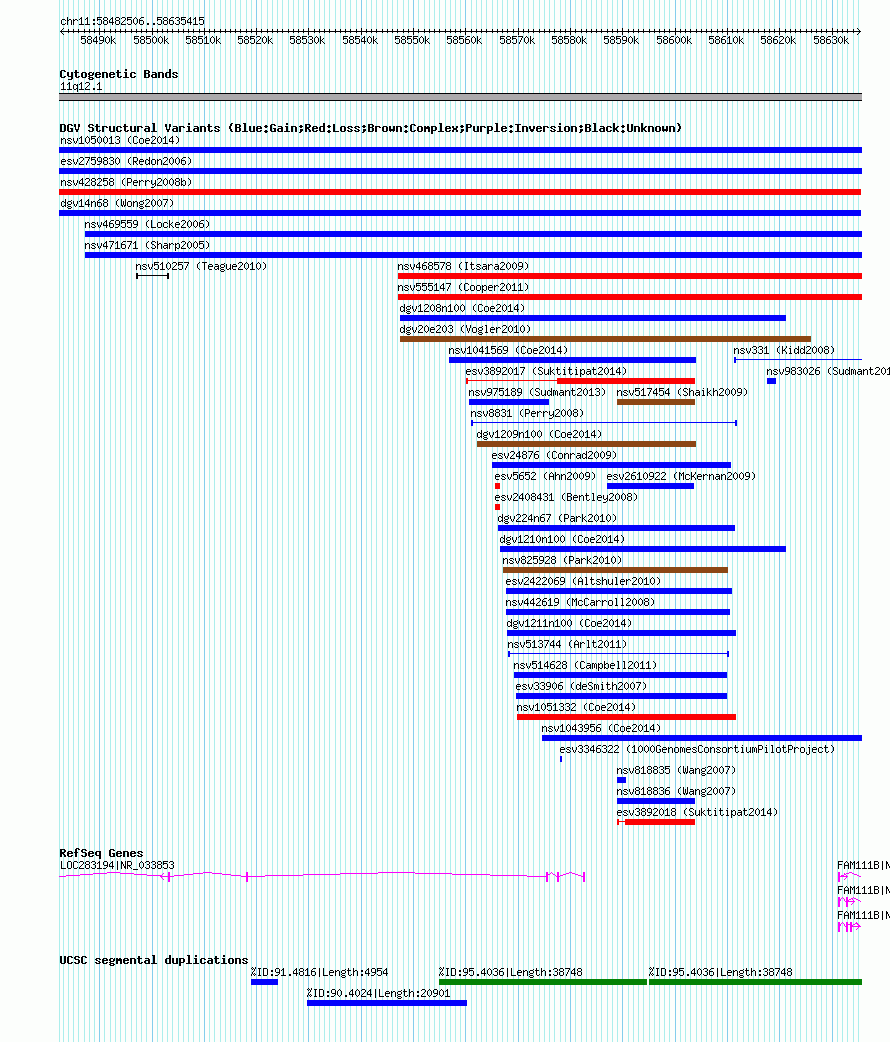The width and height of the screenshot is (890, 1042).
Task: Select the nsv818835 (Wang2007) blue marker
Action: pos(621,780)
